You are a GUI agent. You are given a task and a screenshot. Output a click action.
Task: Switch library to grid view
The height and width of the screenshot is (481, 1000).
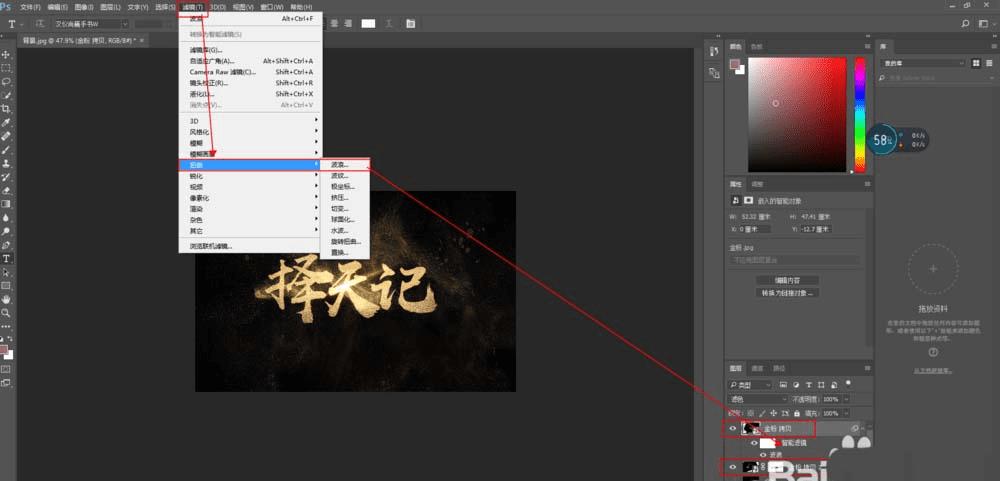coord(976,63)
